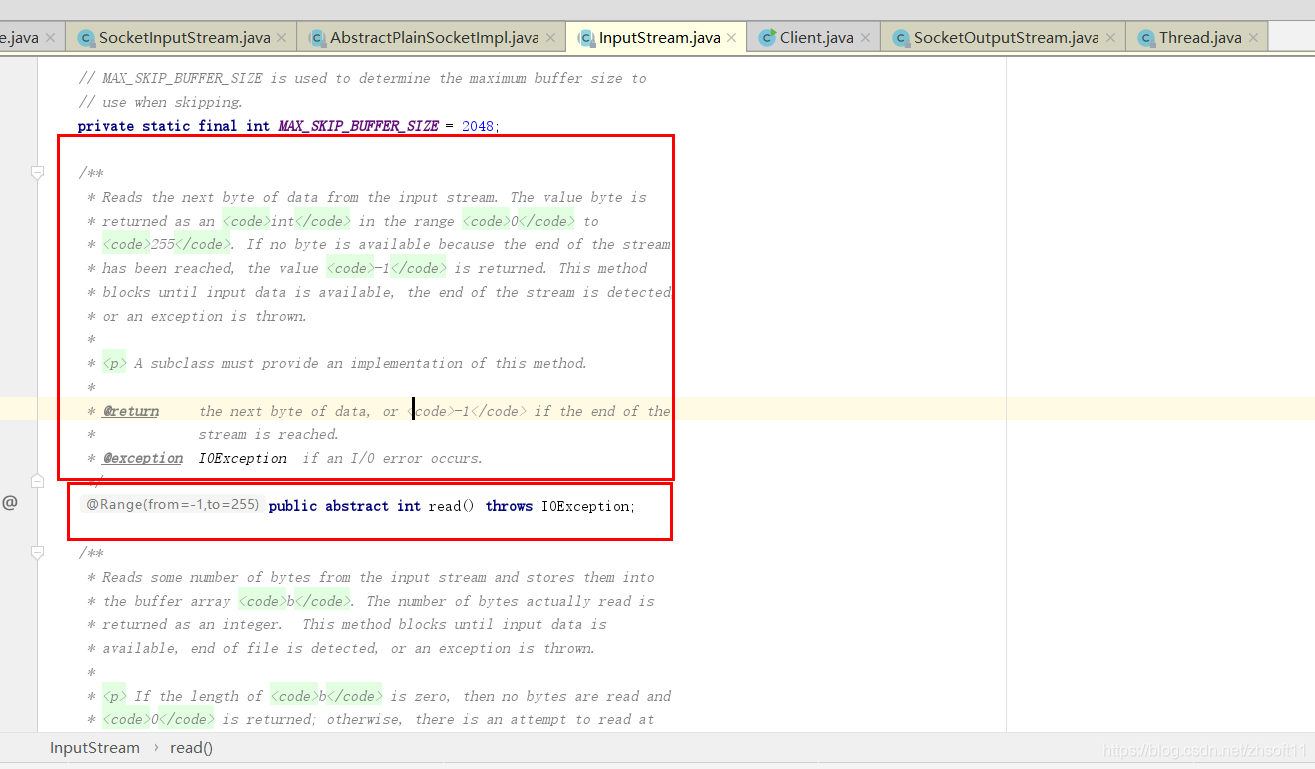Screen dimensions: 1315x769
Task: Click the value 2048 in the code
Action: click(x=478, y=126)
